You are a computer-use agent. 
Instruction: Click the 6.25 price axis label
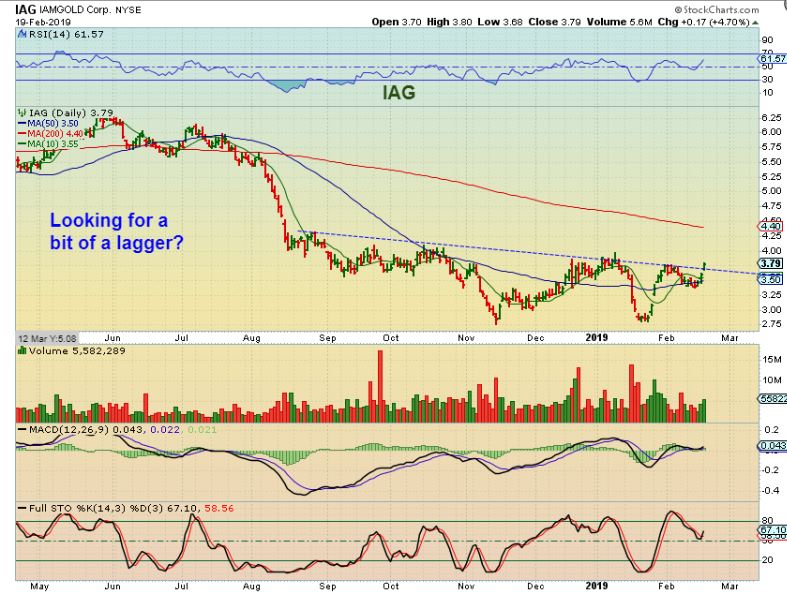coord(771,117)
